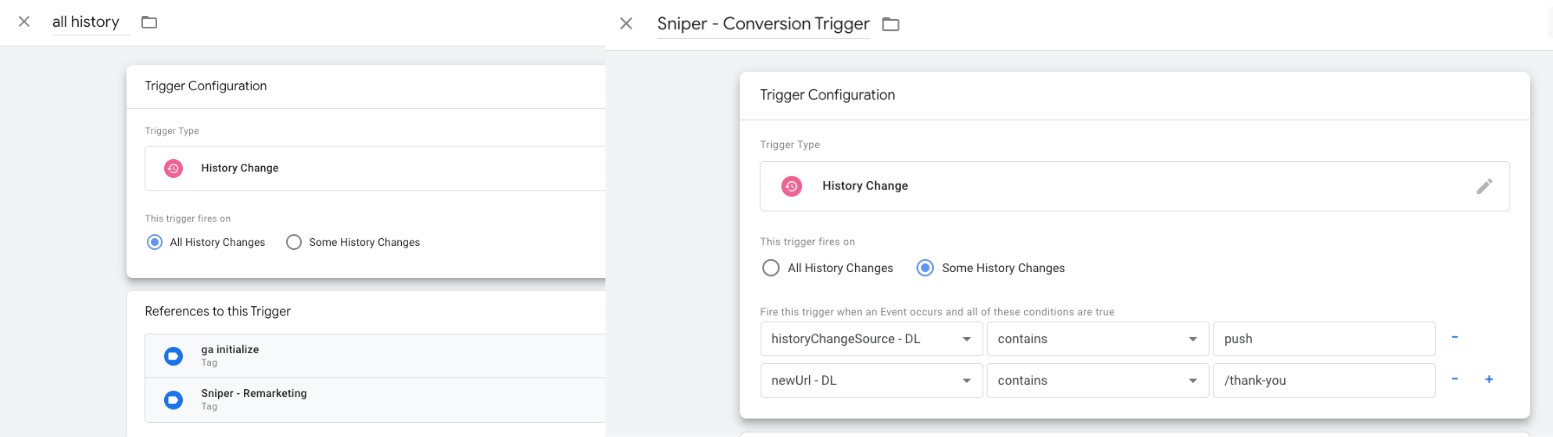
Task: Click the 'push' value input field
Action: tap(1324, 339)
